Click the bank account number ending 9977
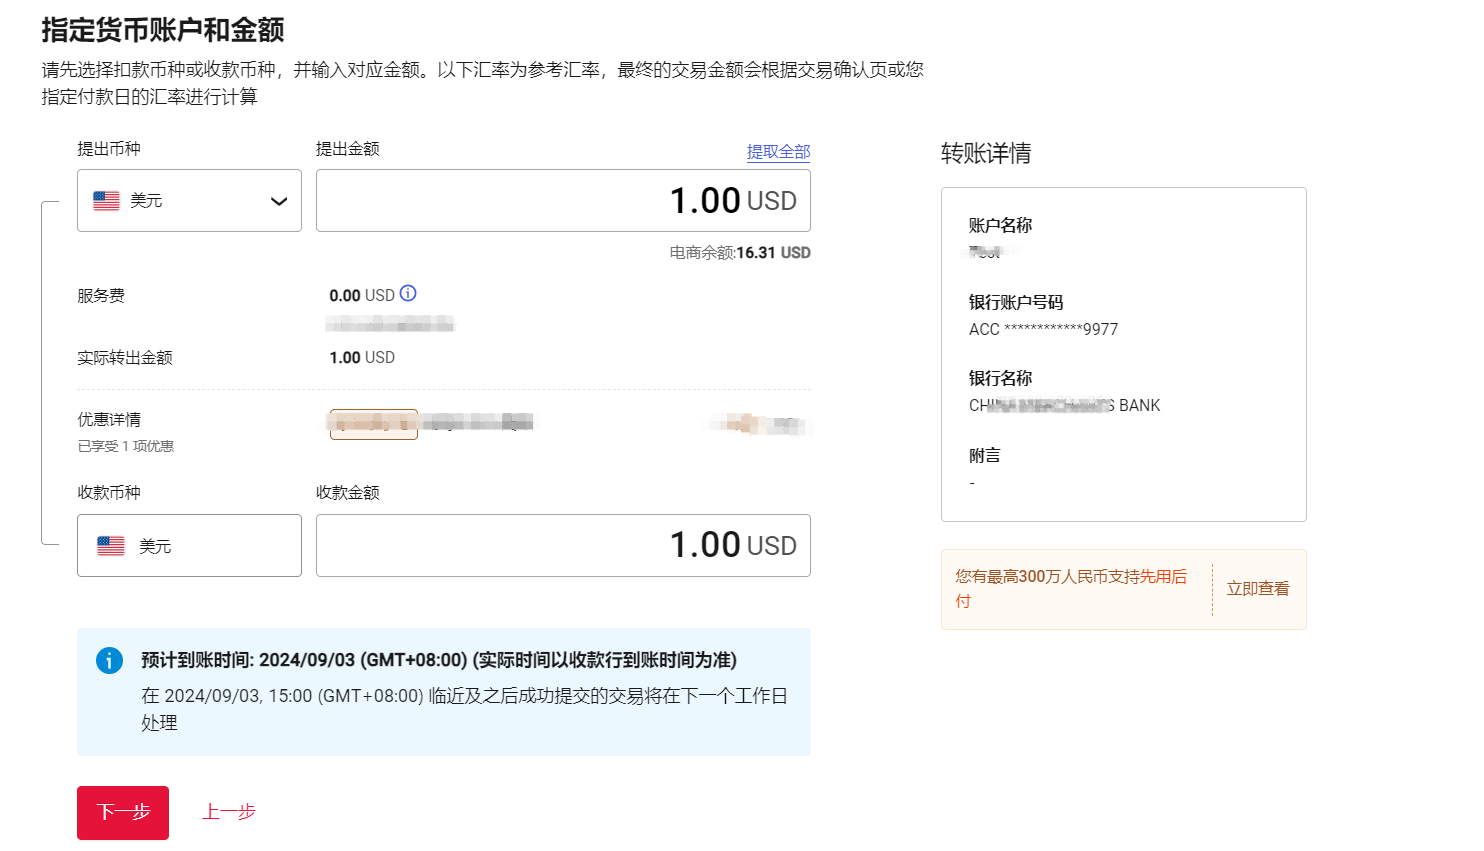Viewport: 1484px width, 851px height. point(1043,329)
